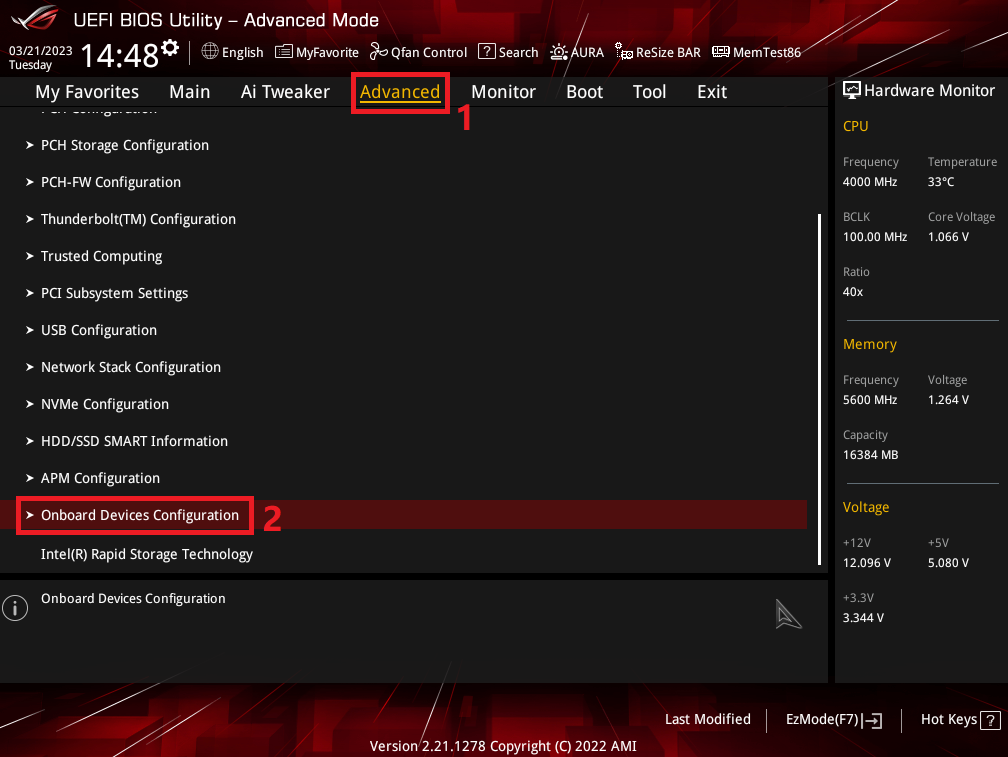Screen dimensions: 1008x757
Task: Expand PCI Subsystem Settings arrow
Action: tap(30, 293)
